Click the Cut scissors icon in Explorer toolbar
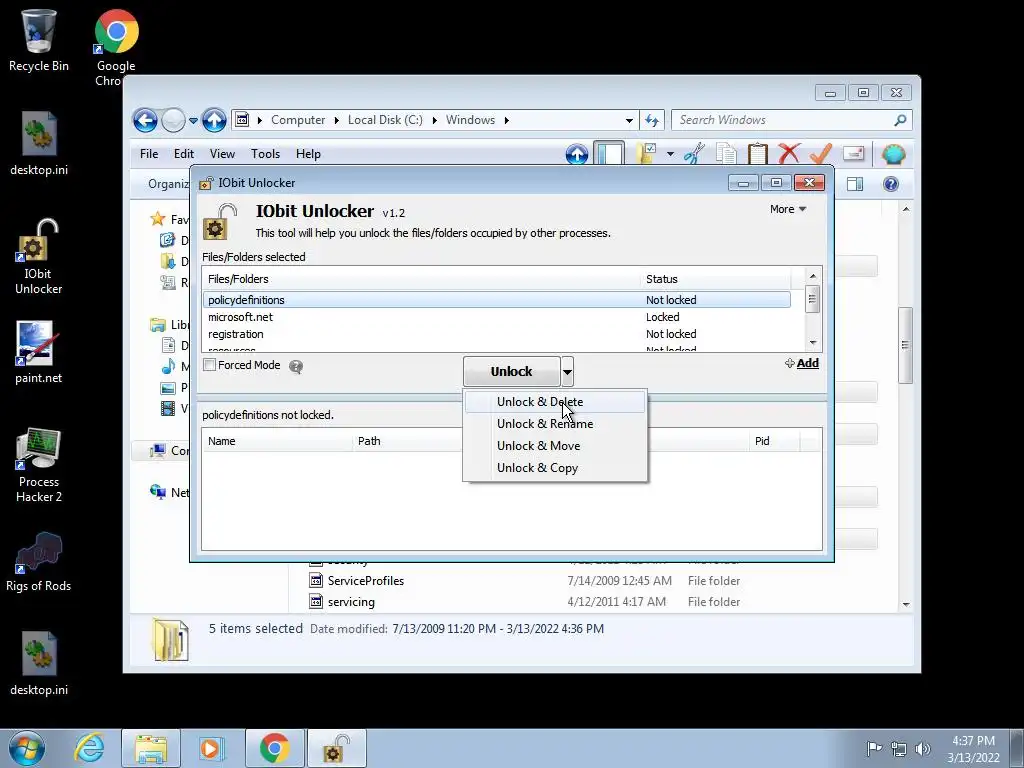 click(694, 154)
